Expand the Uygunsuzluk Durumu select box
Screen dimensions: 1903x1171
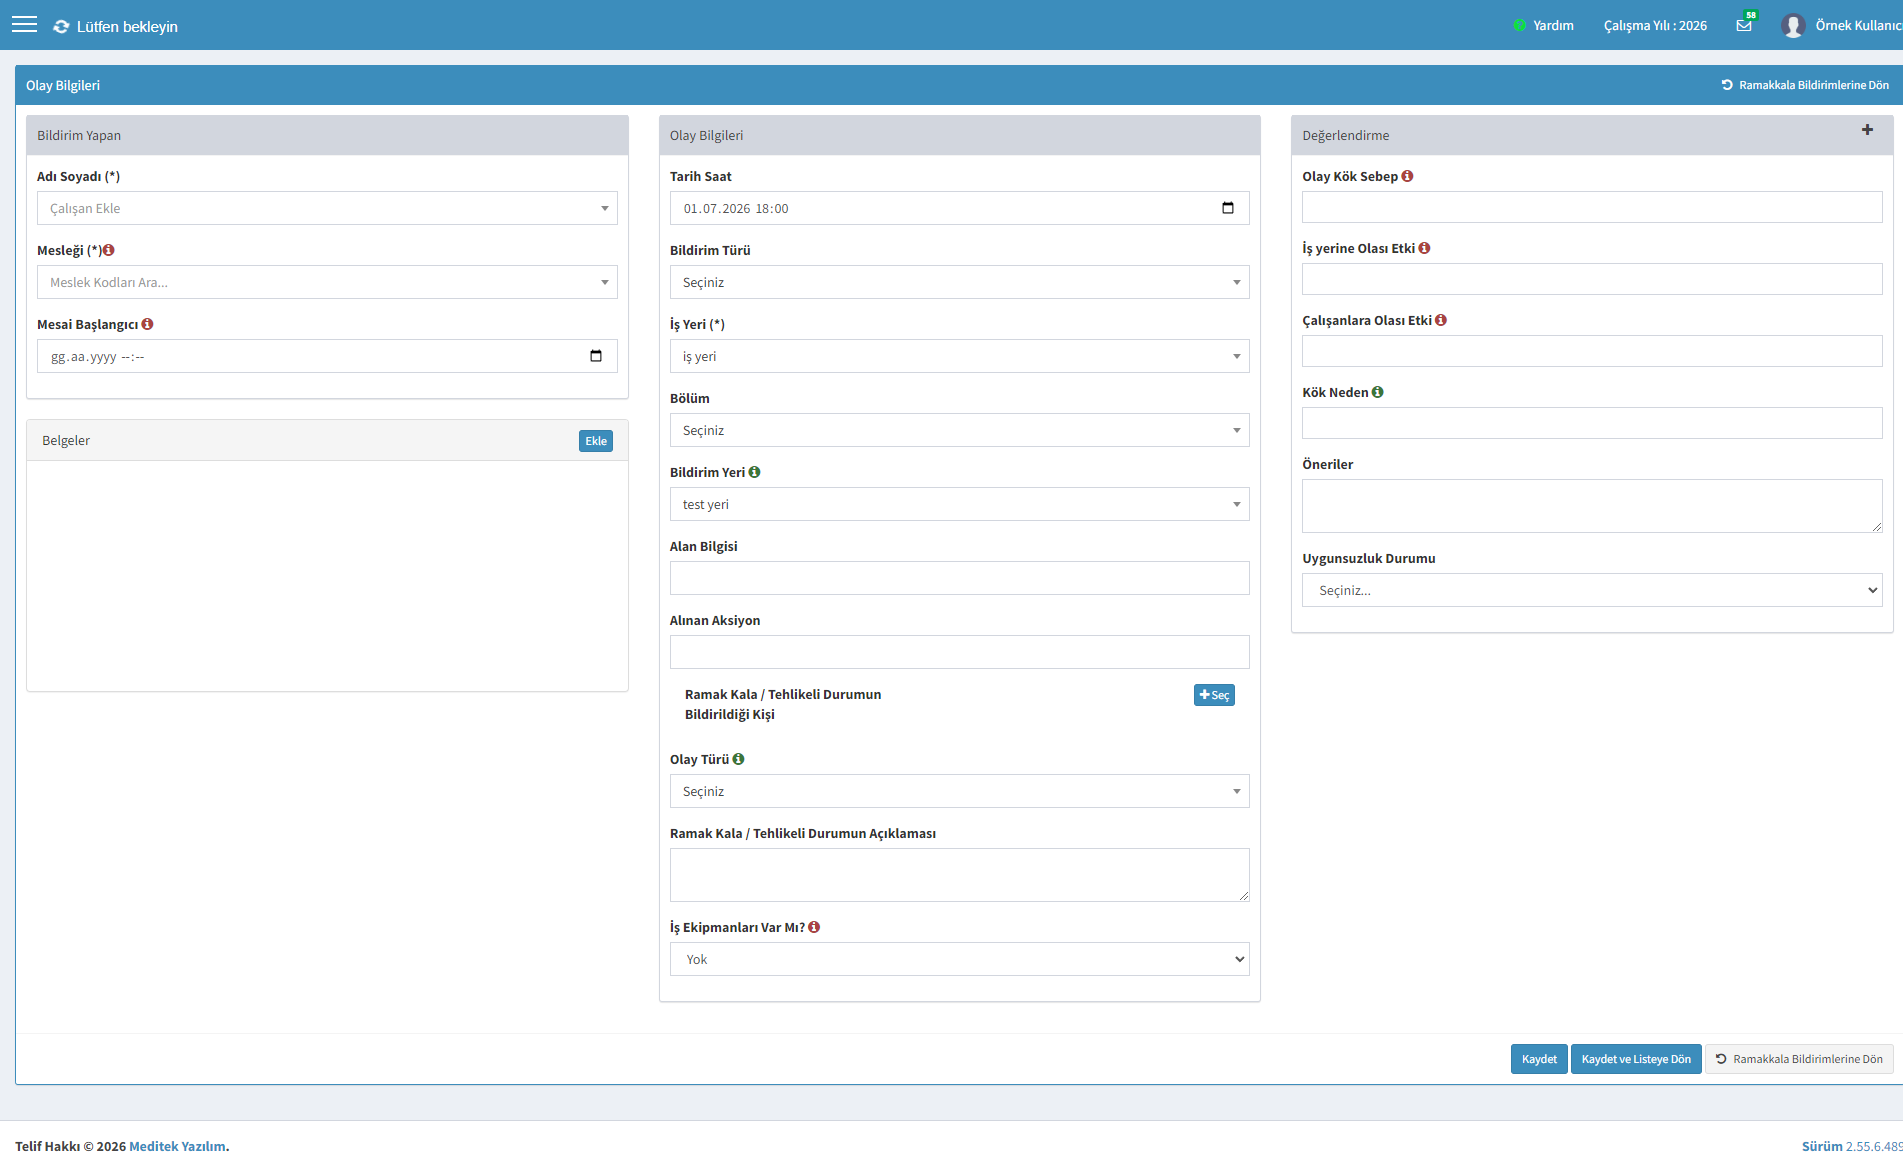pyautogui.click(x=1592, y=590)
